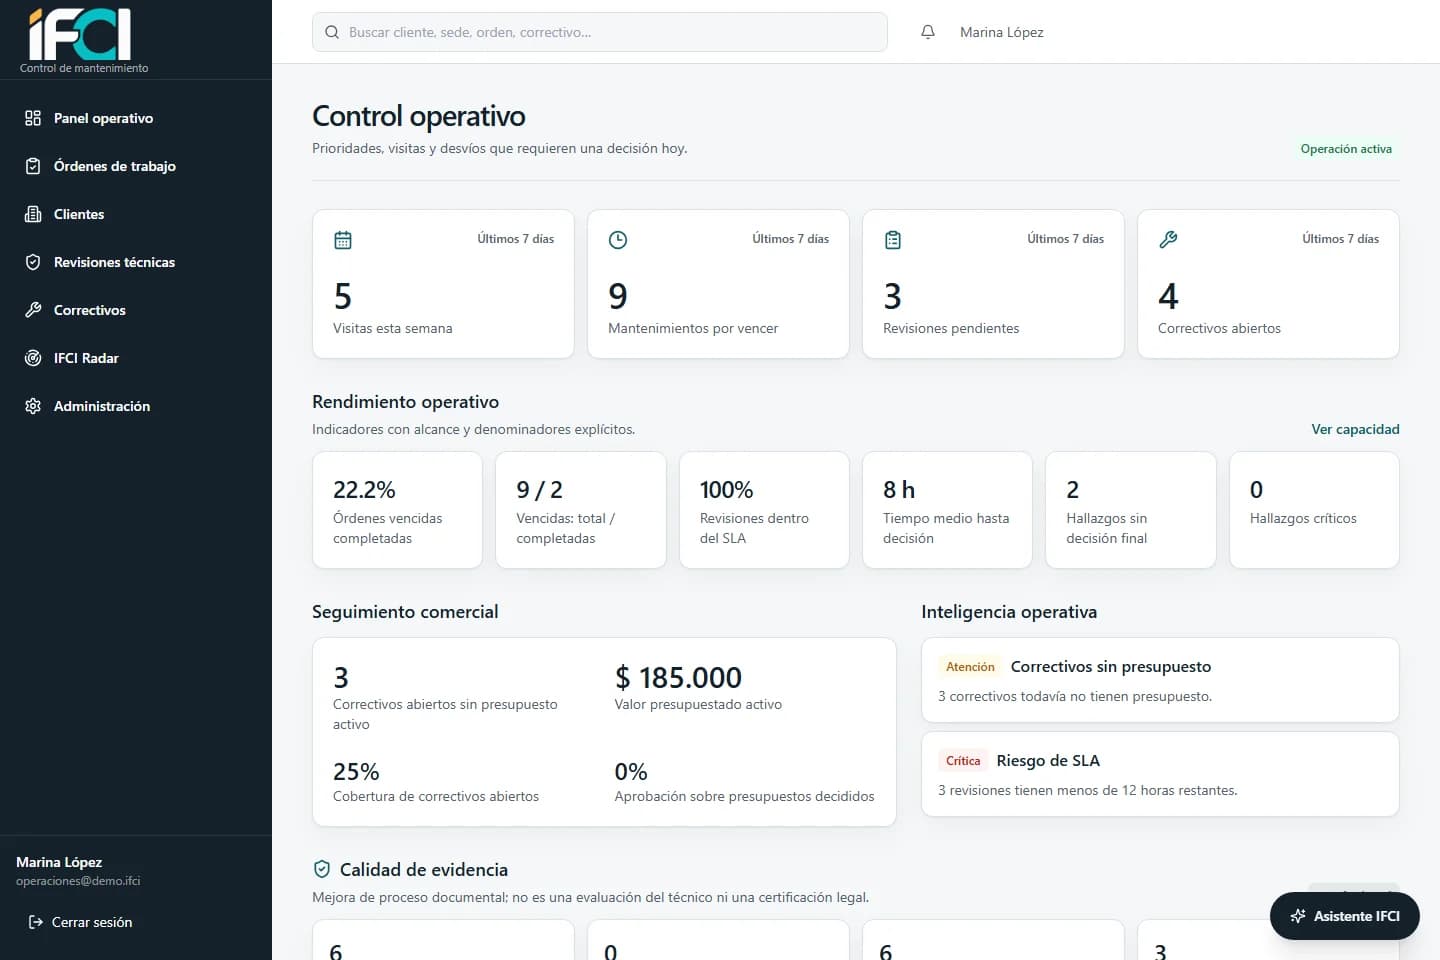Click the Revisiones técnicas shield icon

pos(33,262)
